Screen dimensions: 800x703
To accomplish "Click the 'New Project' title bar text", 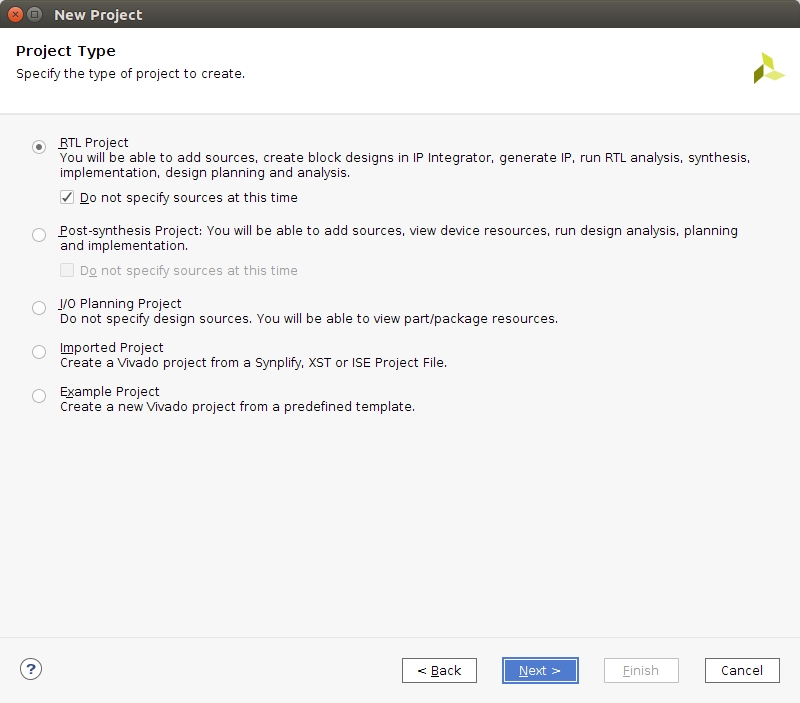I will pos(98,15).
